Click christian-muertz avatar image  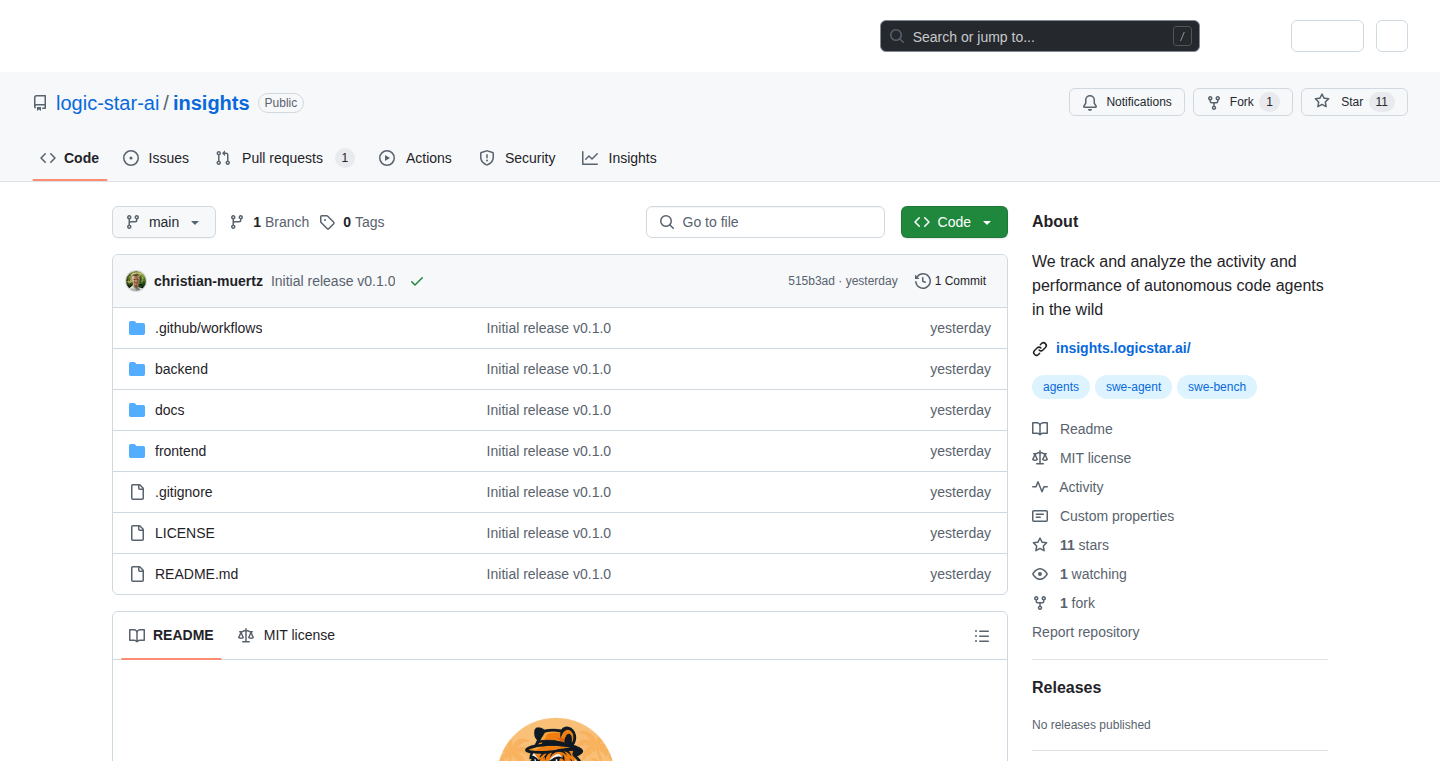point(136,281)
